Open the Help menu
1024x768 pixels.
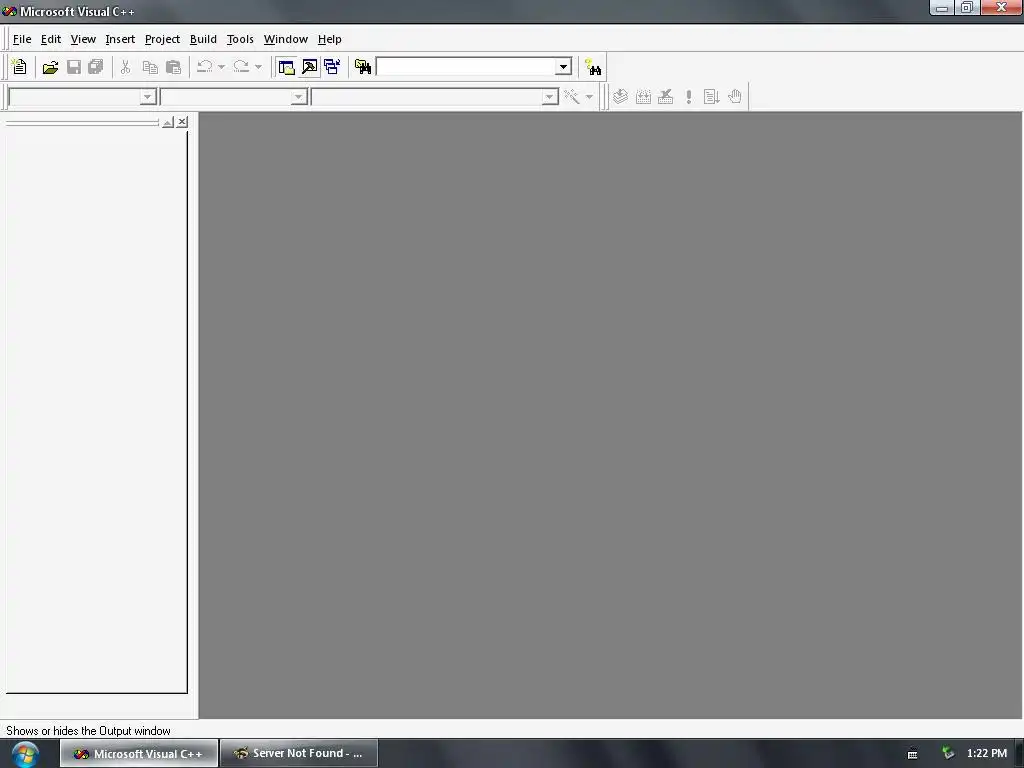tap(330, 39)
